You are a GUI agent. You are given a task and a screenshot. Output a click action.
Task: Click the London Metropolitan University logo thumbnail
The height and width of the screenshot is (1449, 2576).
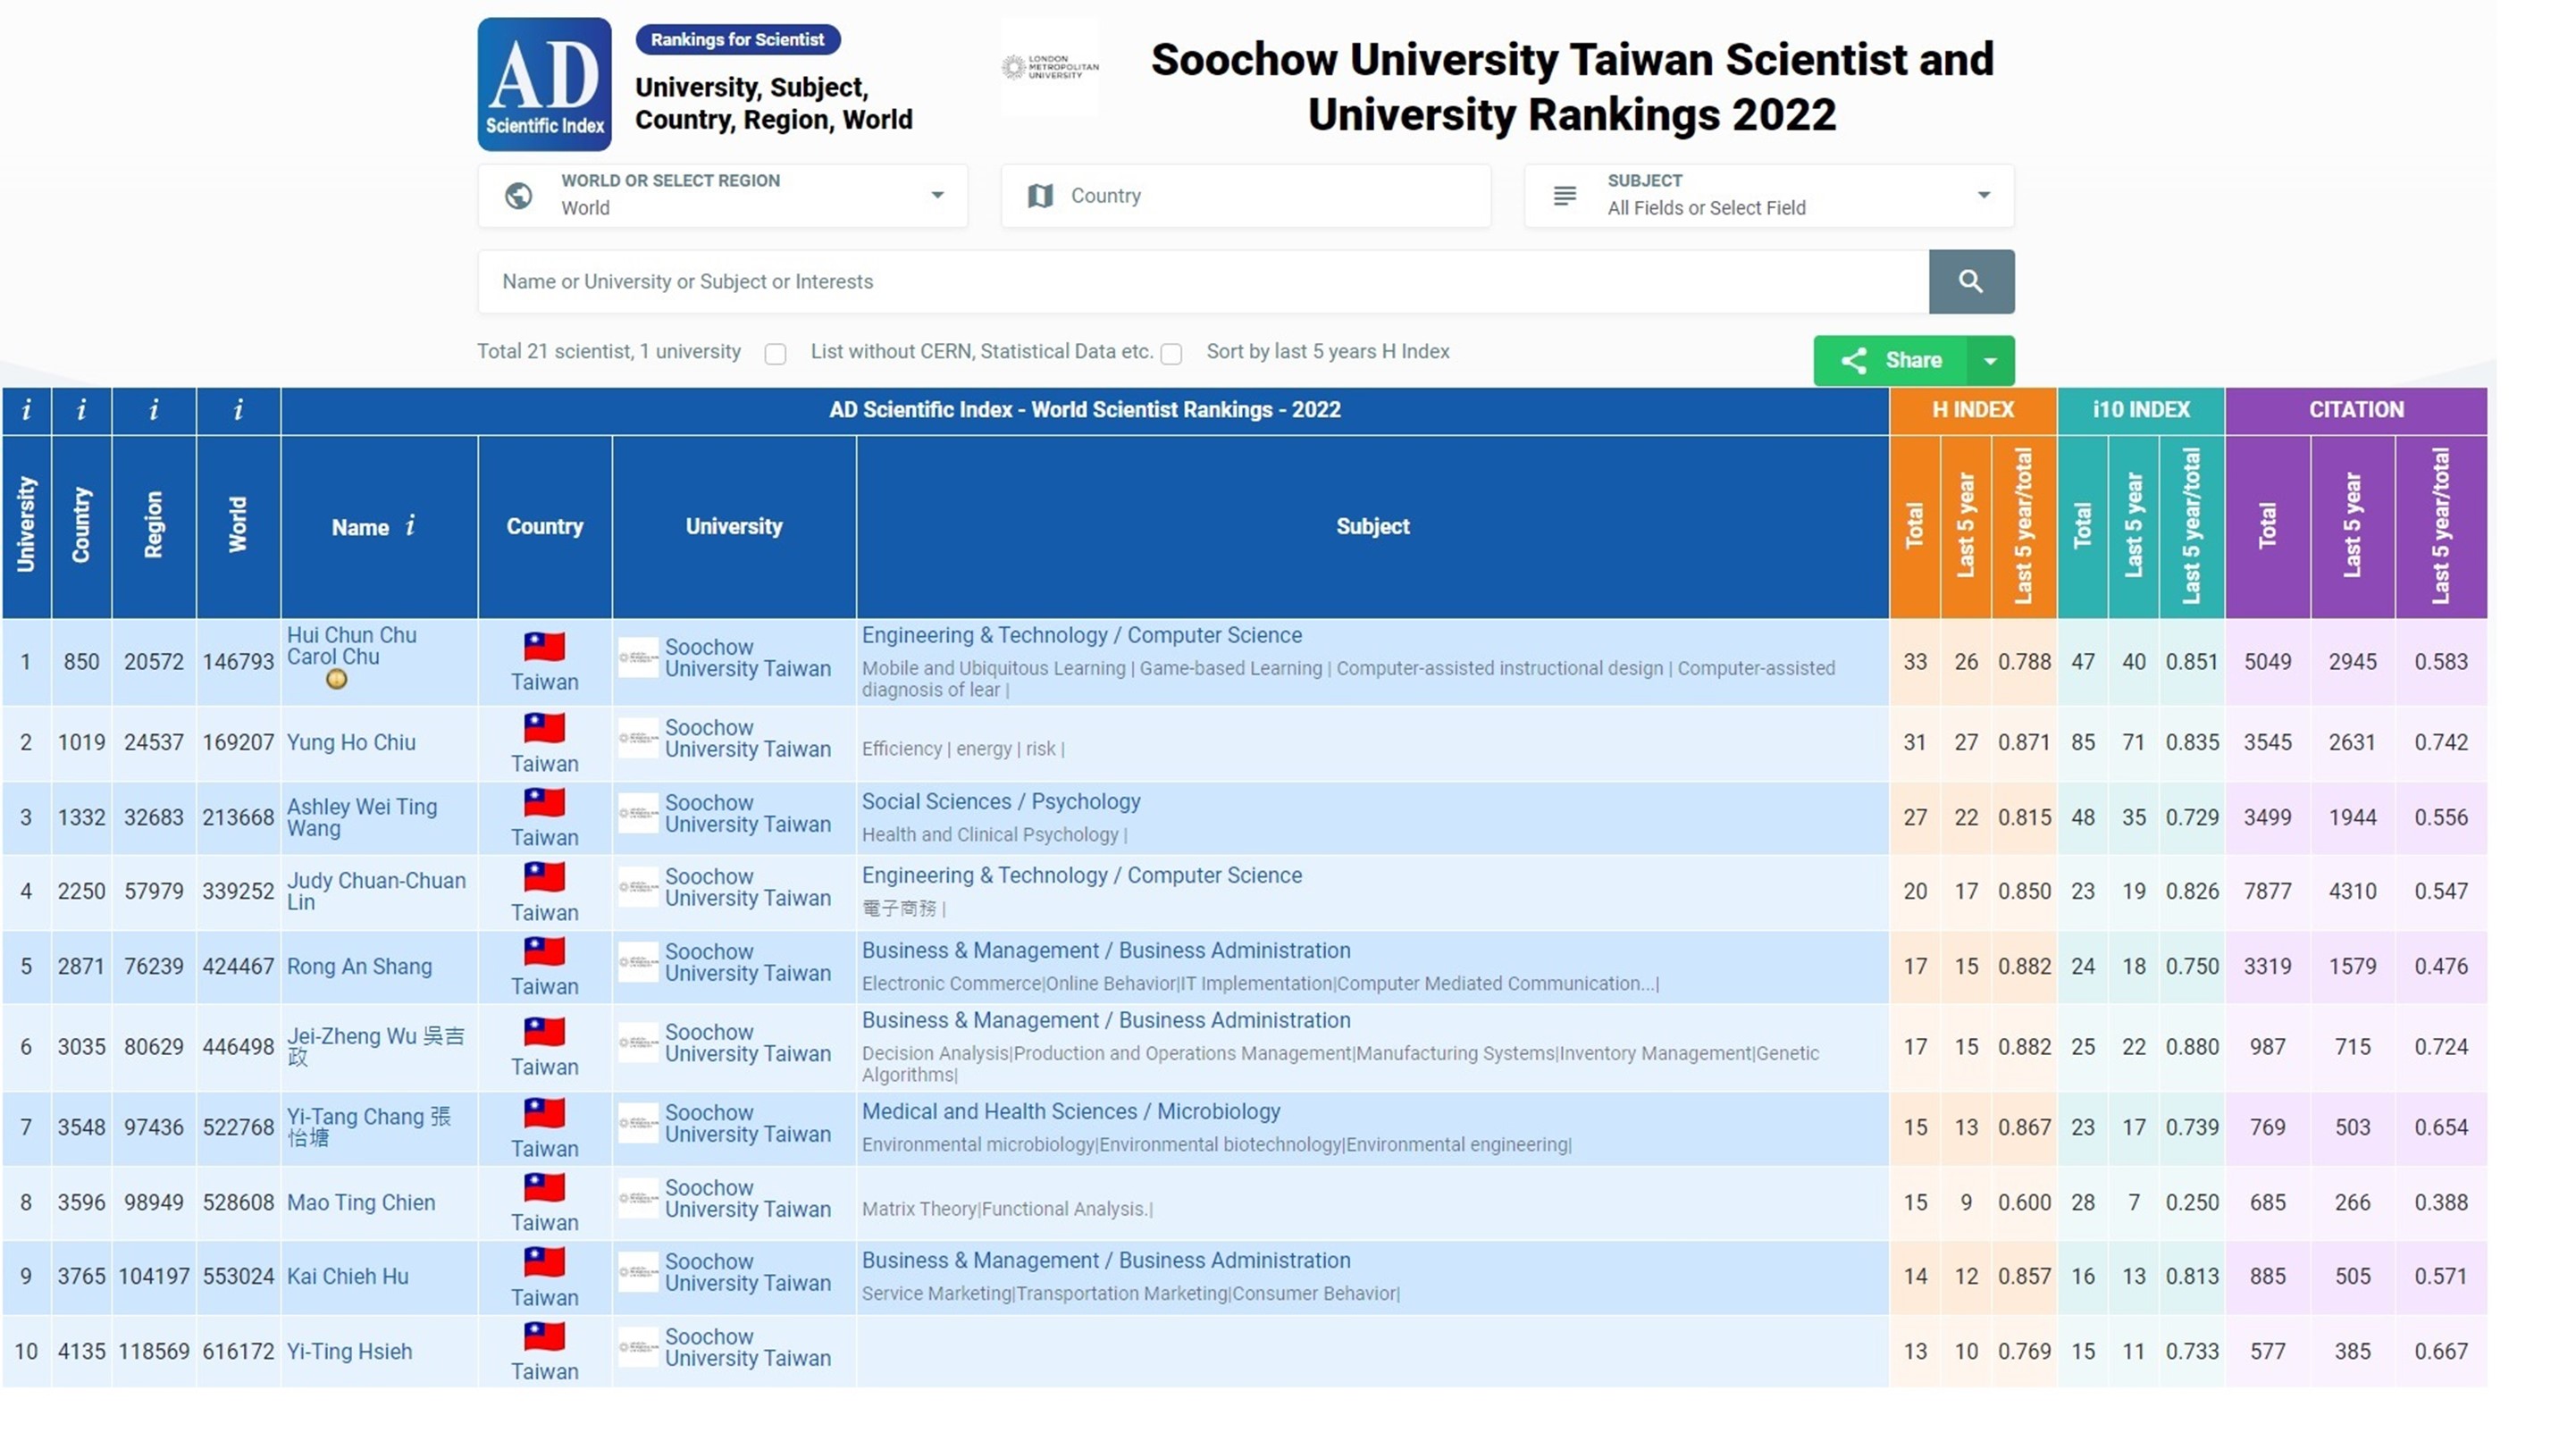[1049, 67]
